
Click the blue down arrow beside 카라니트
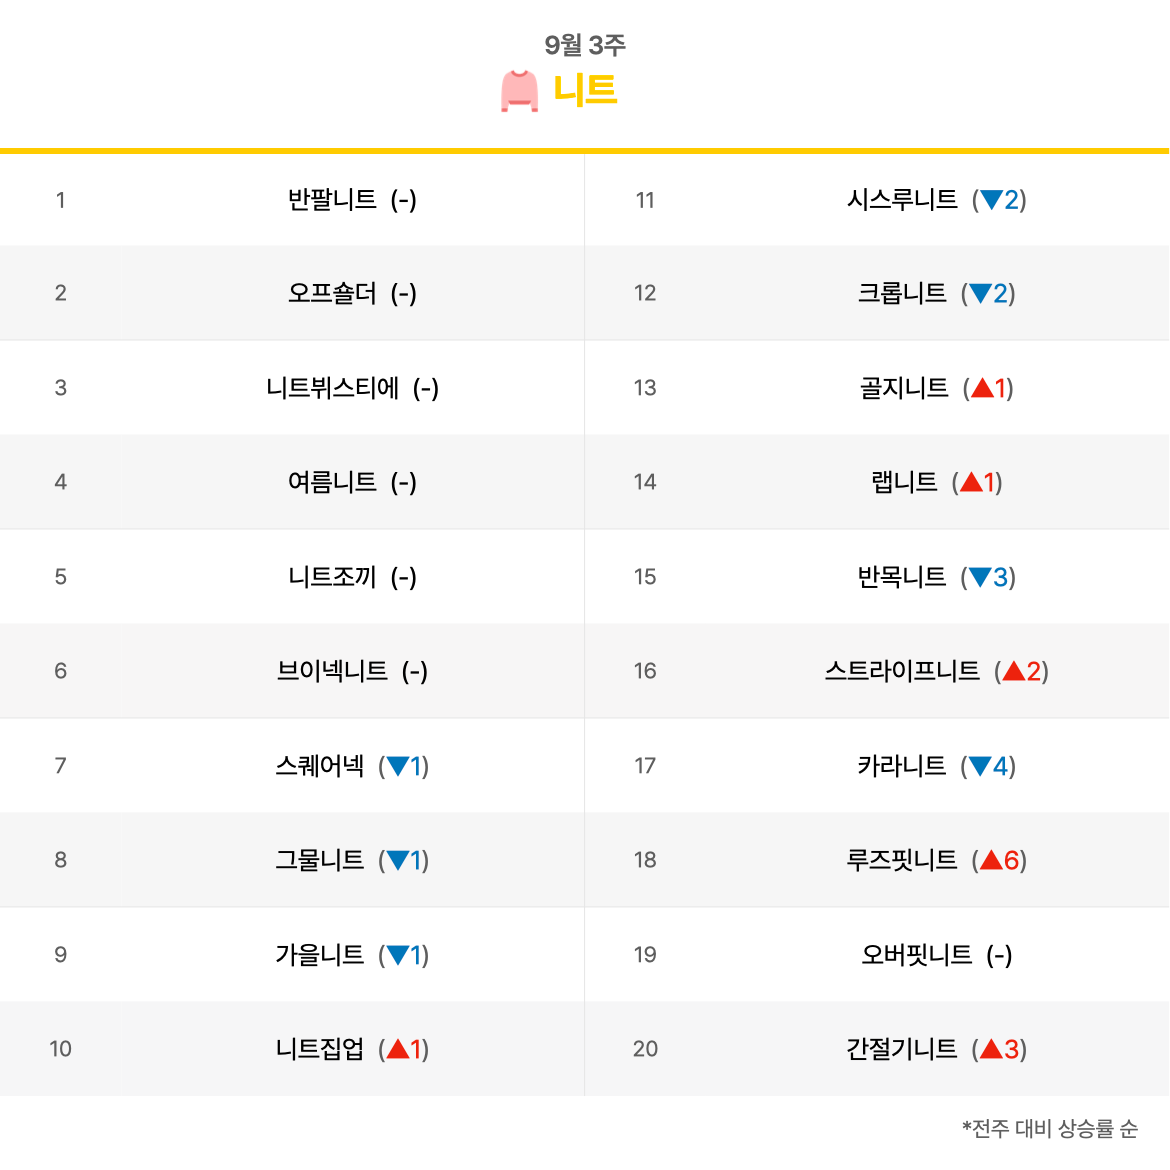[980, 766]
